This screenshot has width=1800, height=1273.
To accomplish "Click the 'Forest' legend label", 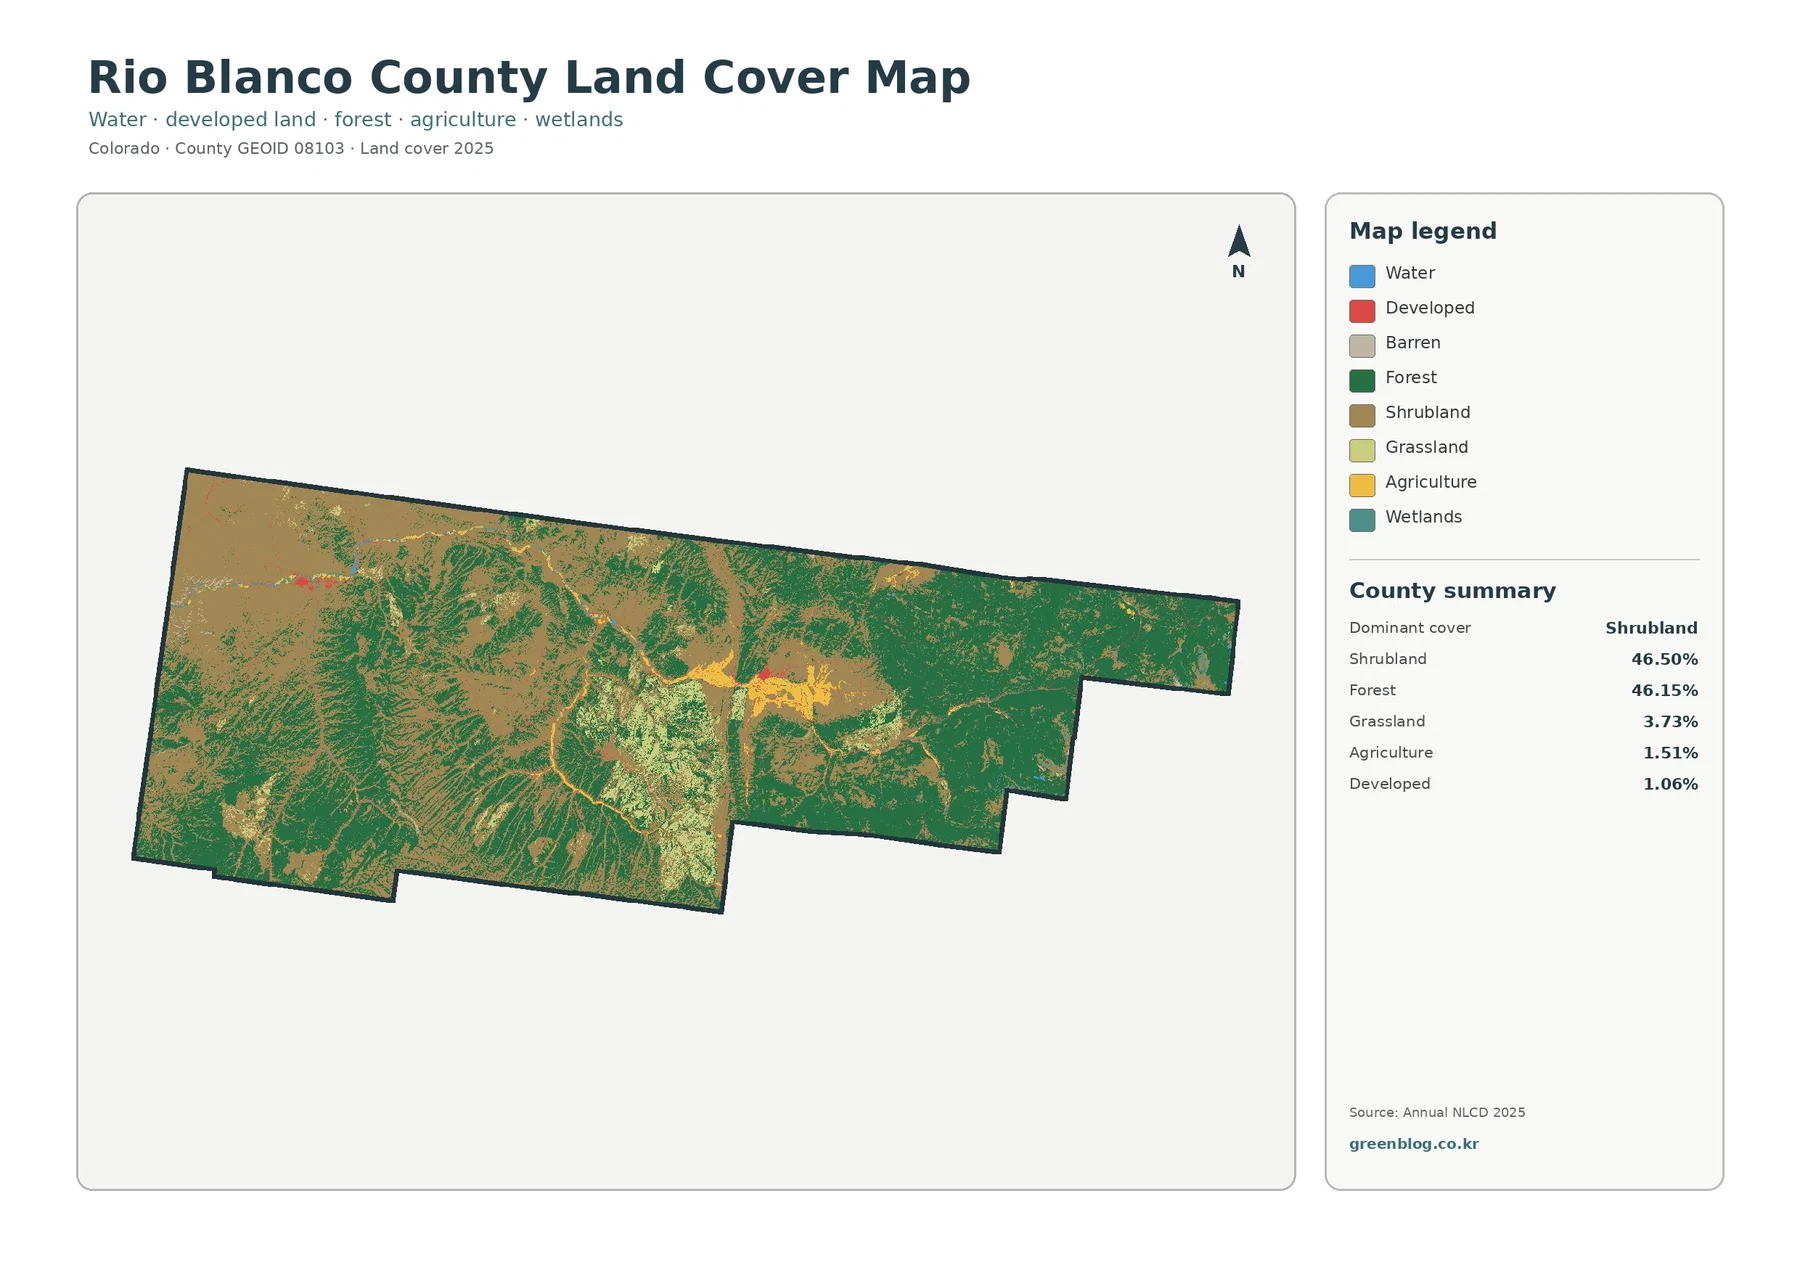I will (1411, 378).
